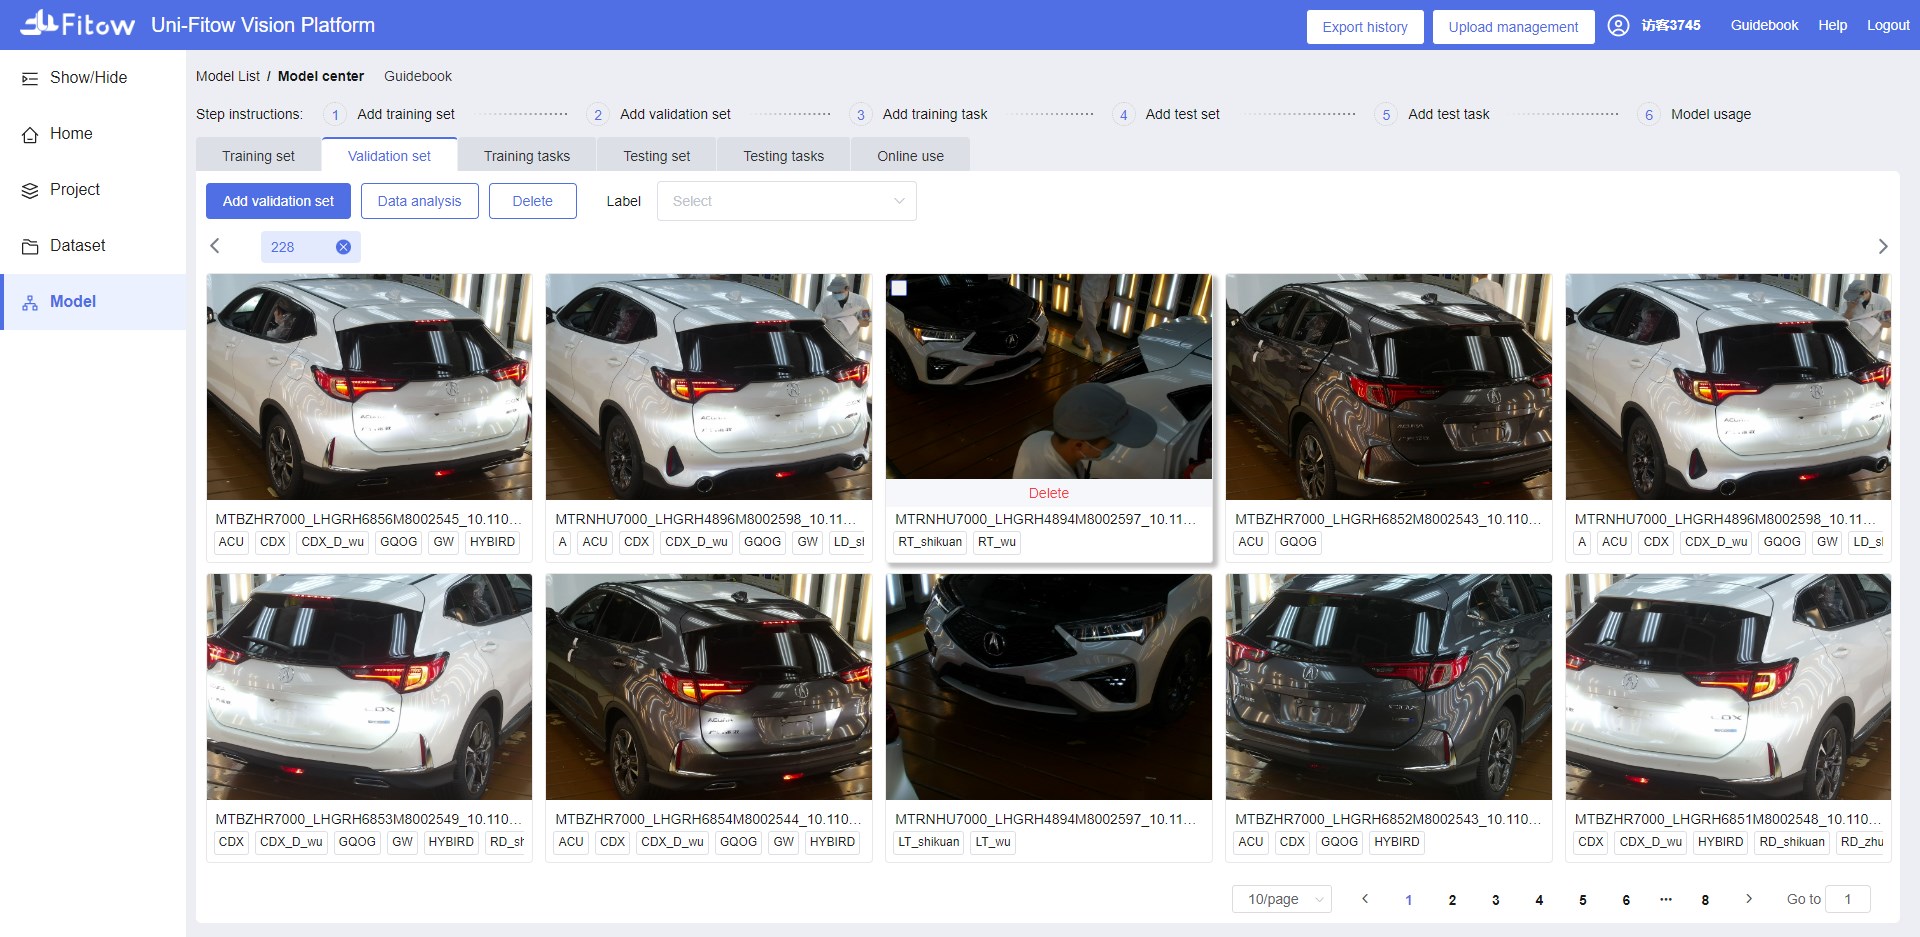Open the Label Select dropdown
This screenshot has height=937, width=1920.
pyautogui.click(x=787, y=201)
